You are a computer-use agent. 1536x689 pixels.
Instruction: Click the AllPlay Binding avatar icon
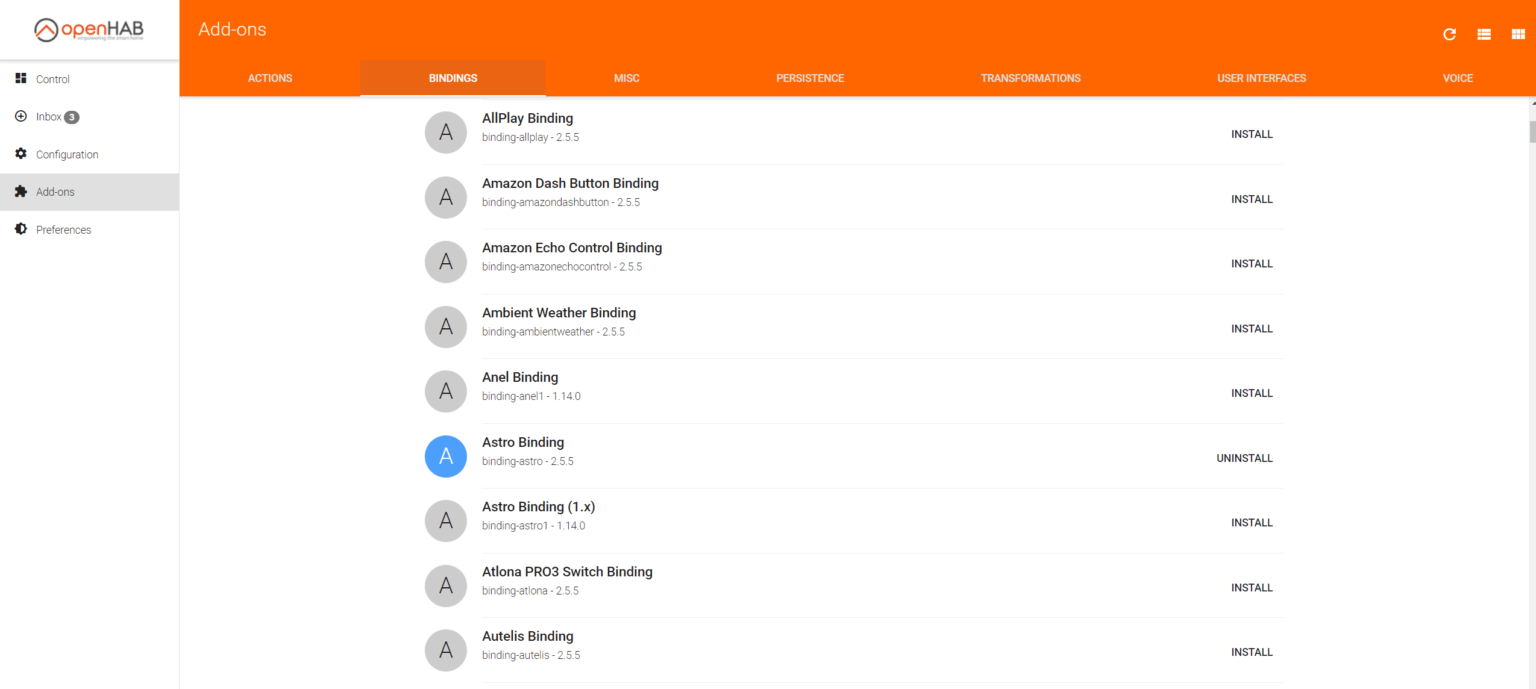[x=445, y=132]
